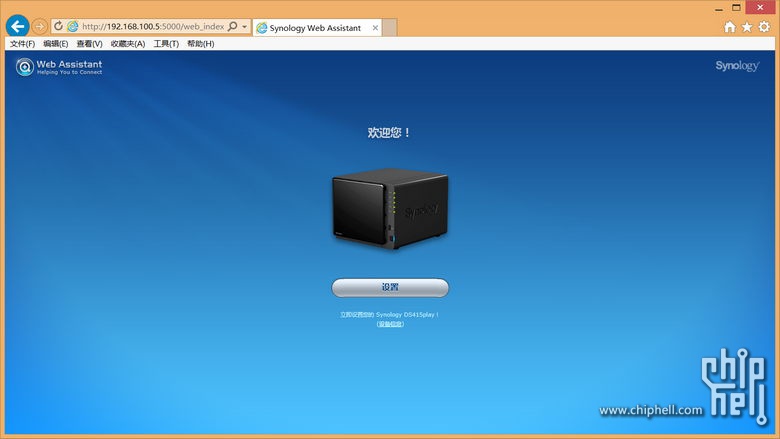
Task: Open the 编辑(E) menu
Action: tap(55, 44)
